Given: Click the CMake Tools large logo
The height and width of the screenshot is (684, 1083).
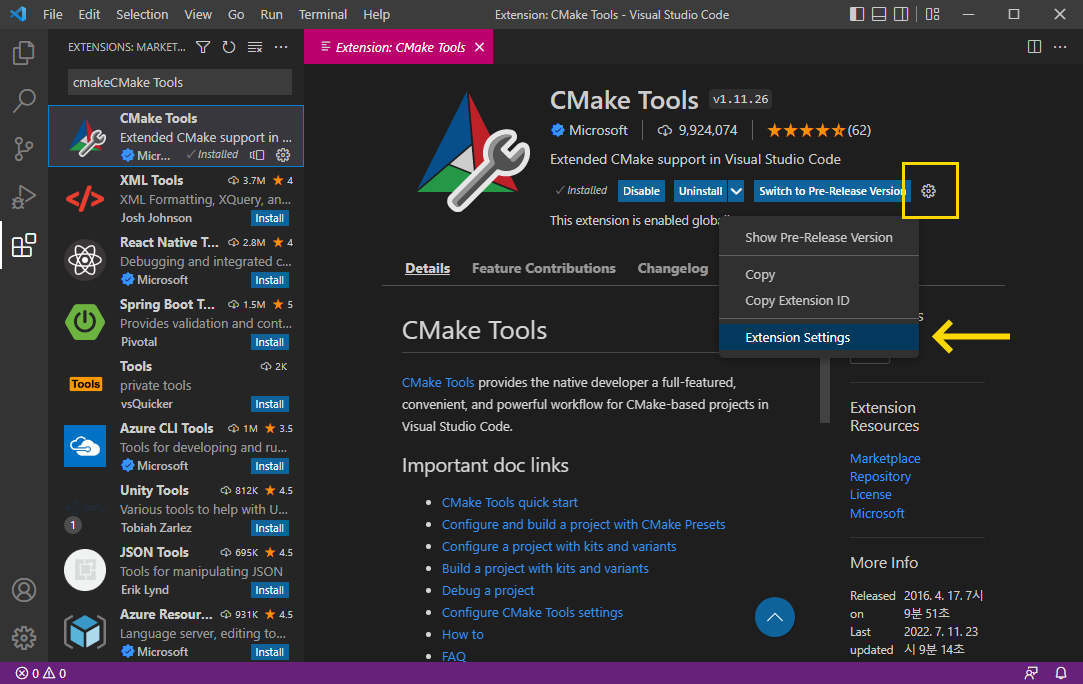Looking at the screenshot, I should click(474, 152).
